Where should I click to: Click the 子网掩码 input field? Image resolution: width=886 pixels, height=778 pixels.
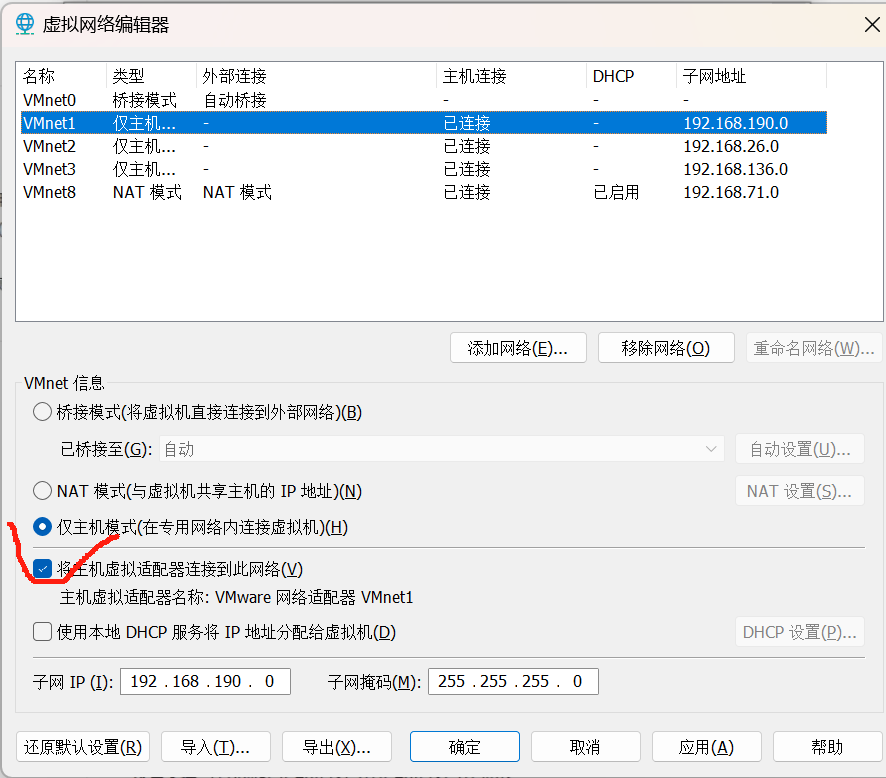[513, 681]
